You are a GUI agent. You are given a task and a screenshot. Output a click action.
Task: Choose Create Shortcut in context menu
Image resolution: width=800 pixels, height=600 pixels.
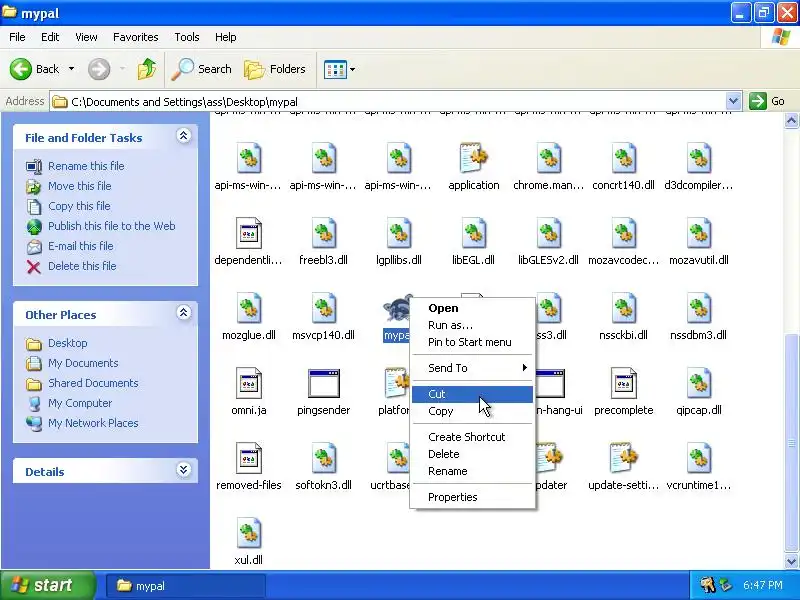(472, 437)
